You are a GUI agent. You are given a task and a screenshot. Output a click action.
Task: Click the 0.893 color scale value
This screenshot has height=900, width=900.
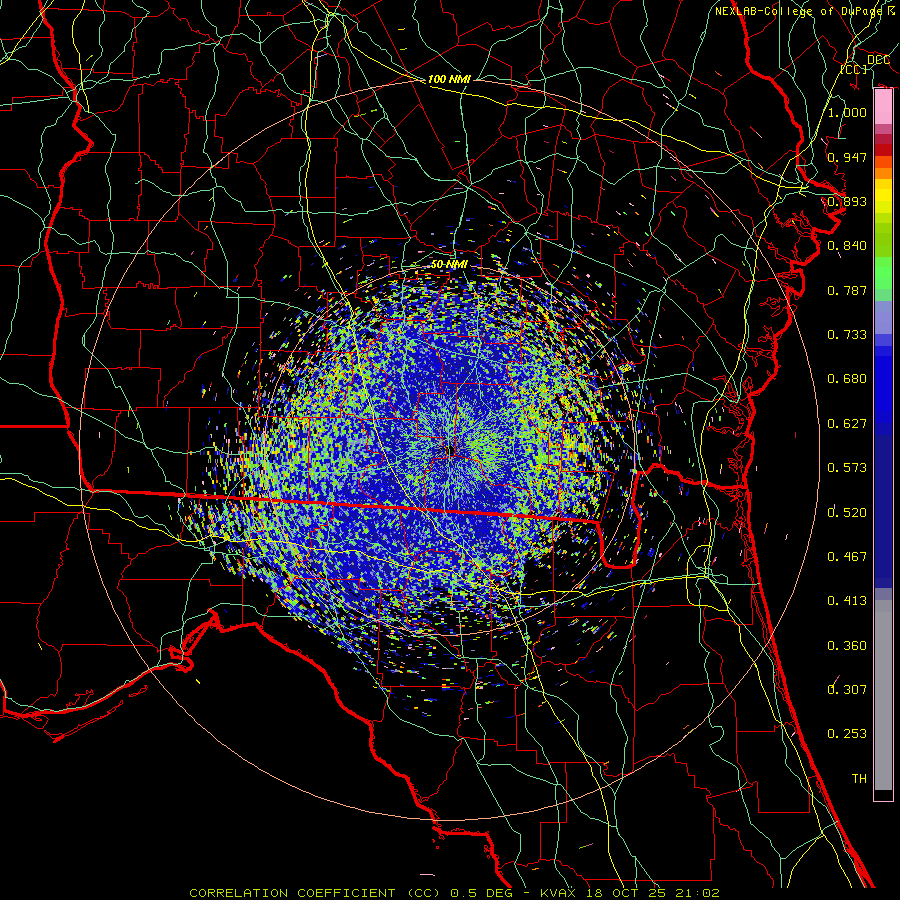click(847, 201)
